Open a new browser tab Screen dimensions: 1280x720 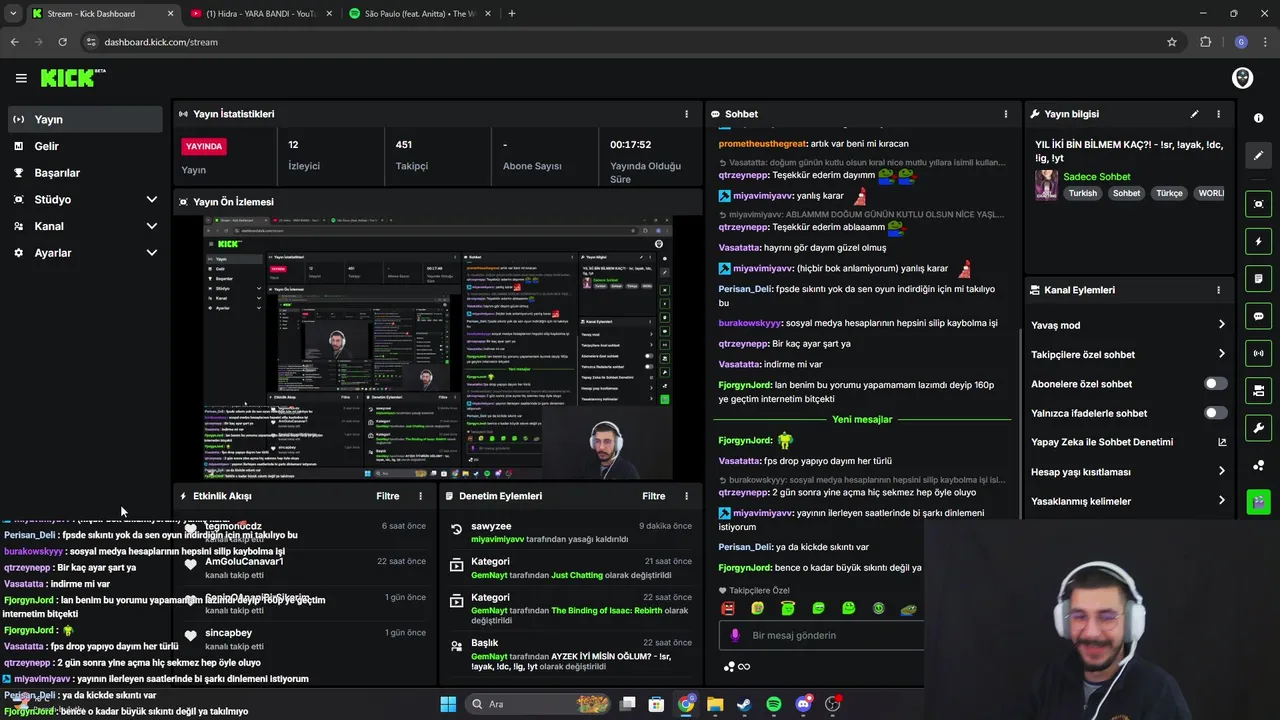[x=512, y=14]
